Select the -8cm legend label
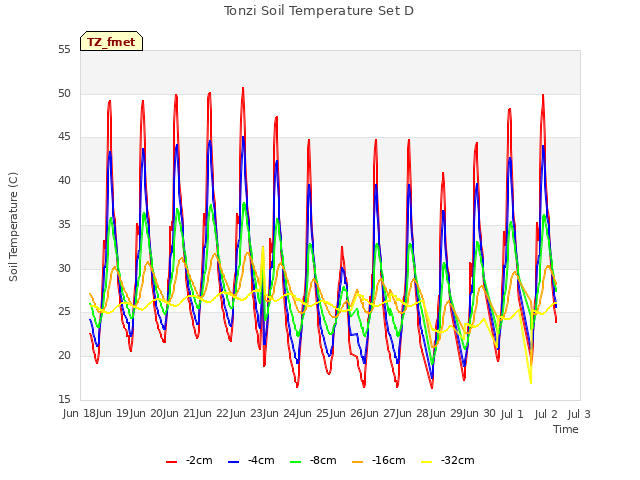The image size is (640, 480). point(323,460)
